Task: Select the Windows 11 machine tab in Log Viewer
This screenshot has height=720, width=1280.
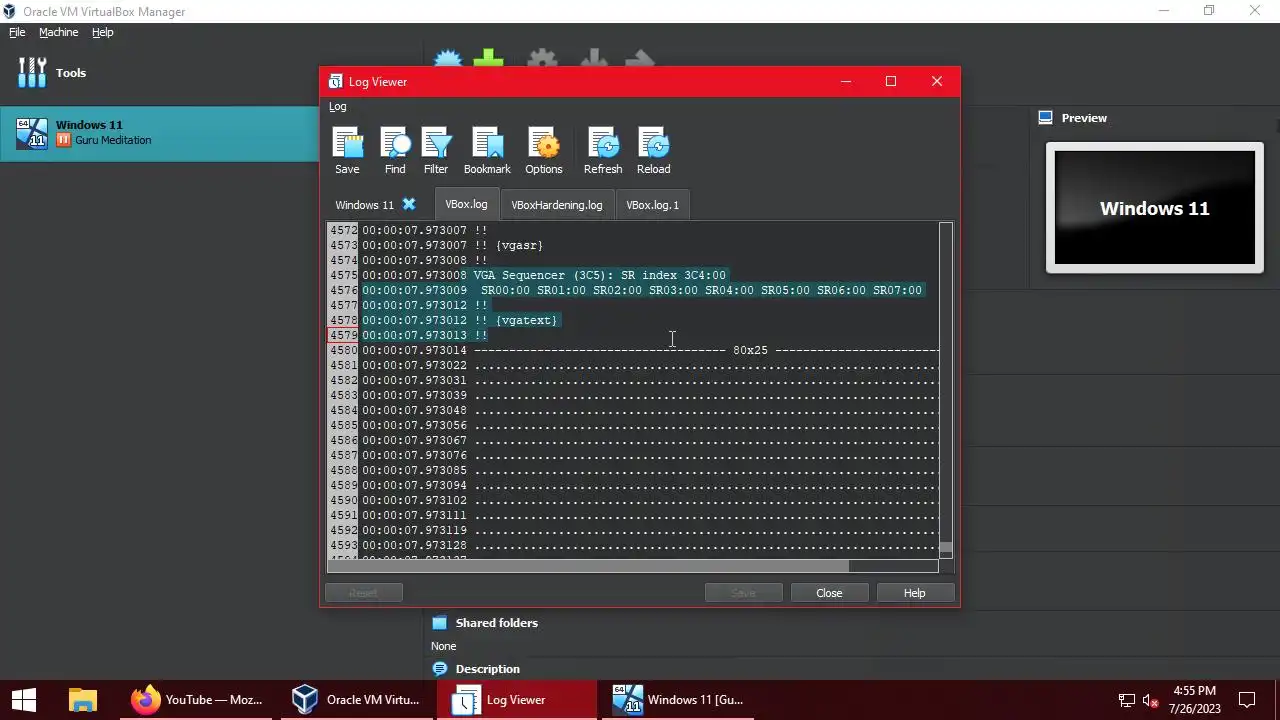Action: click(364, 205)
